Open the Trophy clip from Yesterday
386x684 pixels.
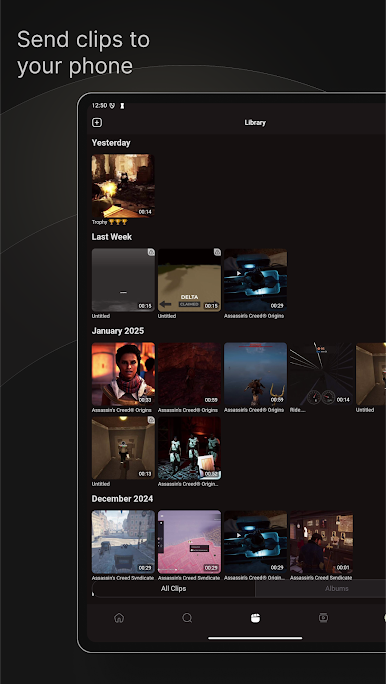(x=123, y=186)
